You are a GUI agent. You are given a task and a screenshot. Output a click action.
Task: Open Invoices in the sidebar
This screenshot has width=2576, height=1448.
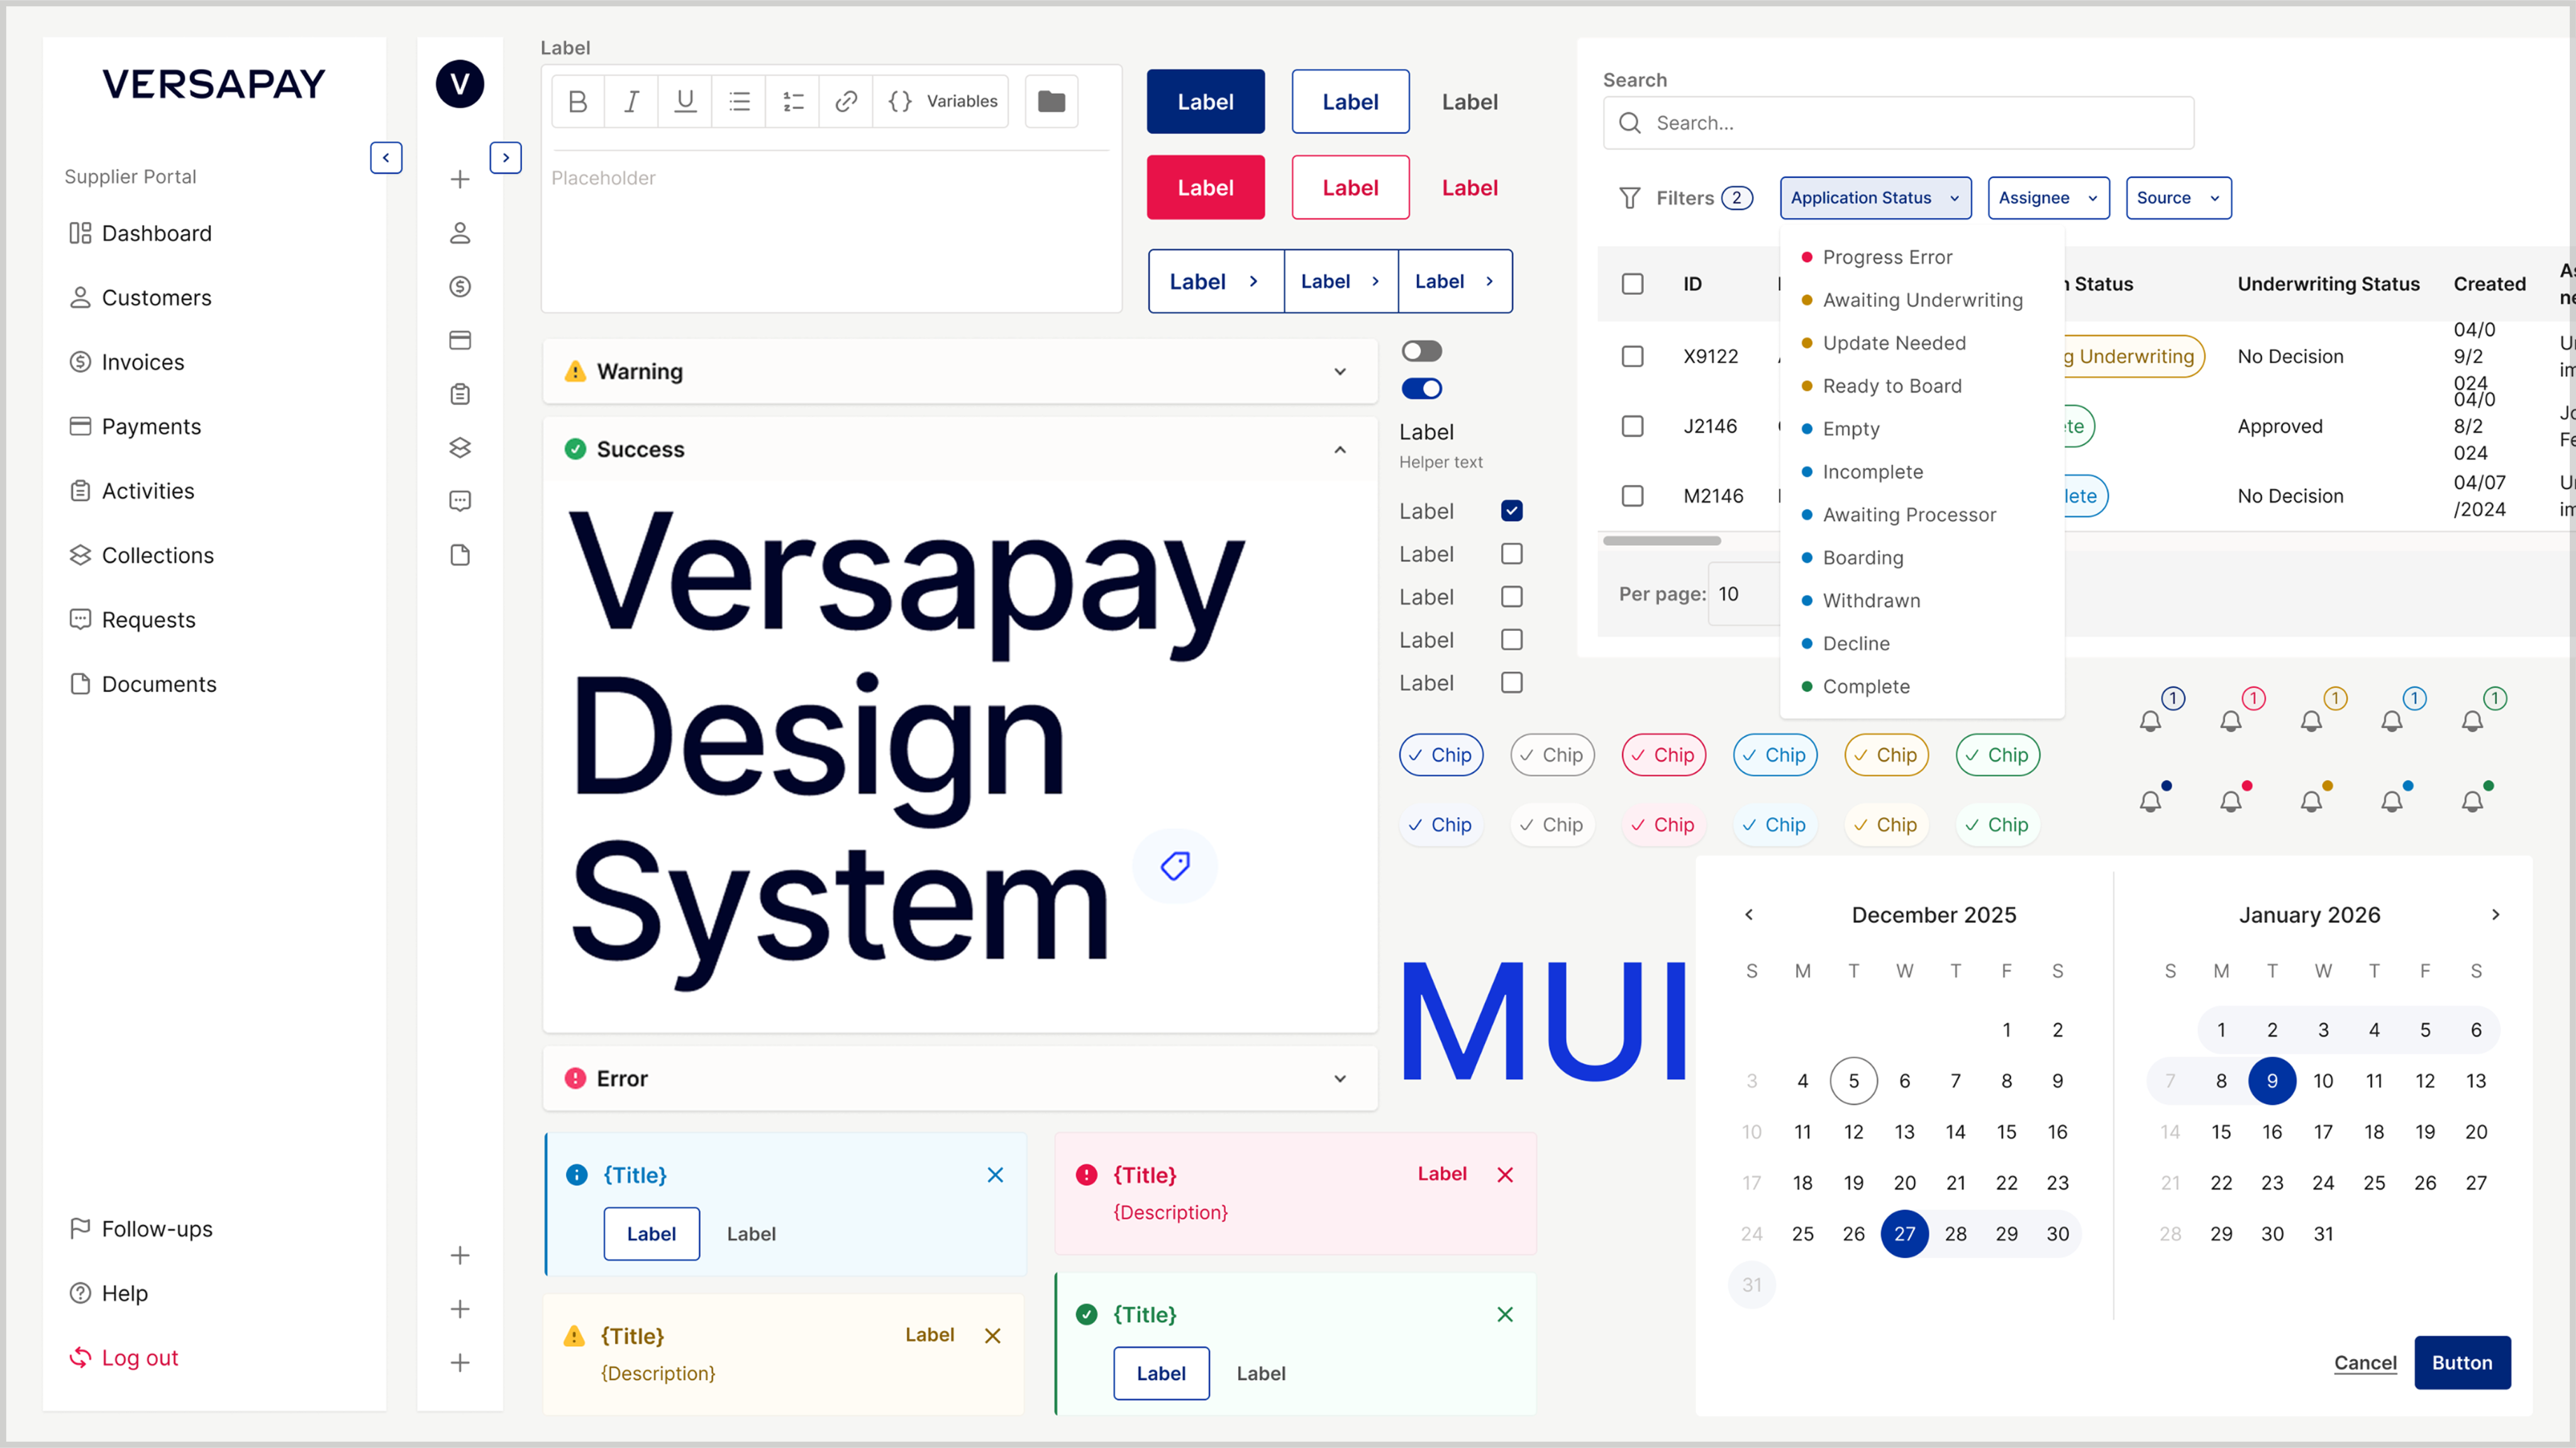pyautogui.click(x=142, y=362)
